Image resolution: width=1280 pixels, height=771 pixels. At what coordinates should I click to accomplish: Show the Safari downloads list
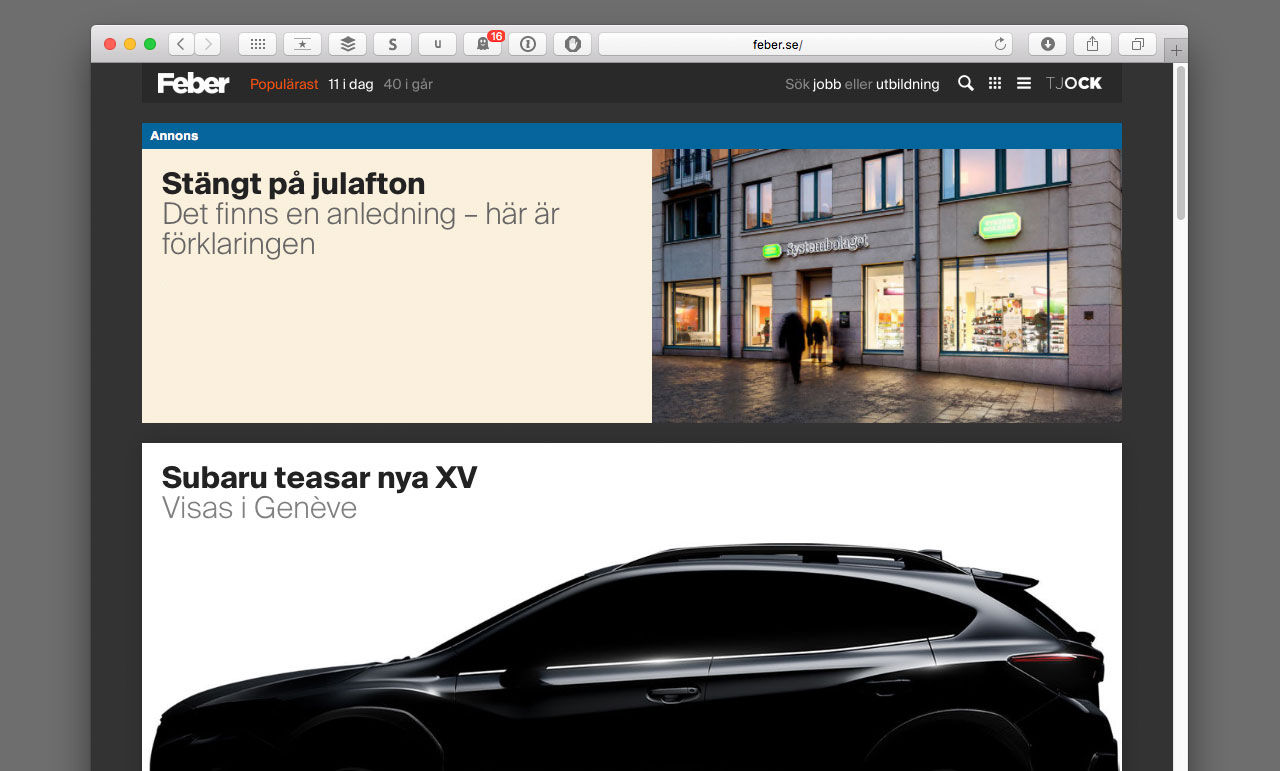click(x=1047, y=44)
